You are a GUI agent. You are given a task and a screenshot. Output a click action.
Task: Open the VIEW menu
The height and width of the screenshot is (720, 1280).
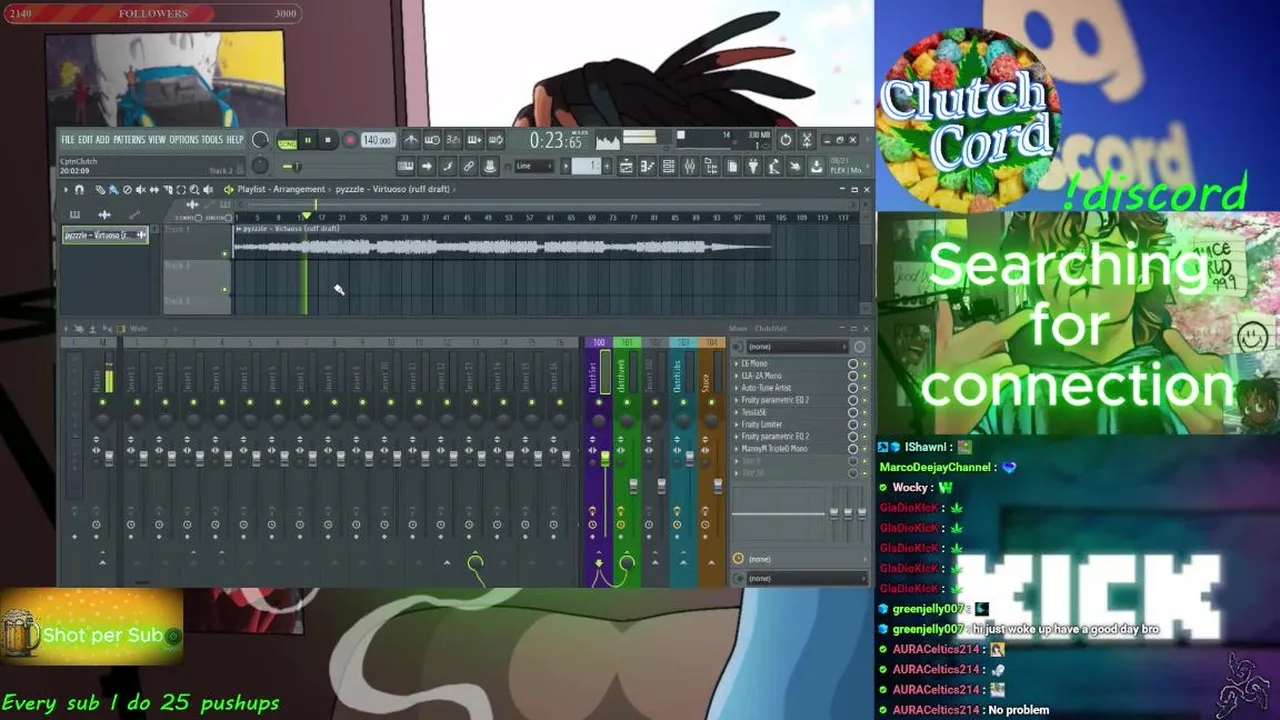pyautogui.click(x=157, y=140)
